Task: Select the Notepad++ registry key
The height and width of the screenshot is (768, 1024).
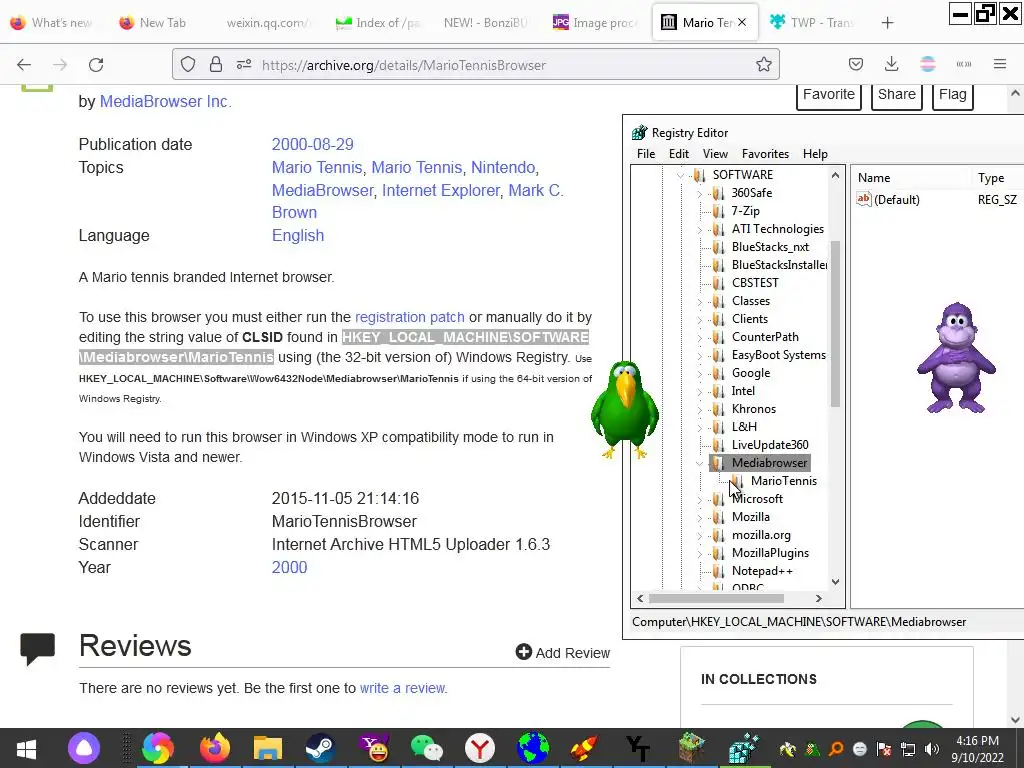Action: click(761, 571)
